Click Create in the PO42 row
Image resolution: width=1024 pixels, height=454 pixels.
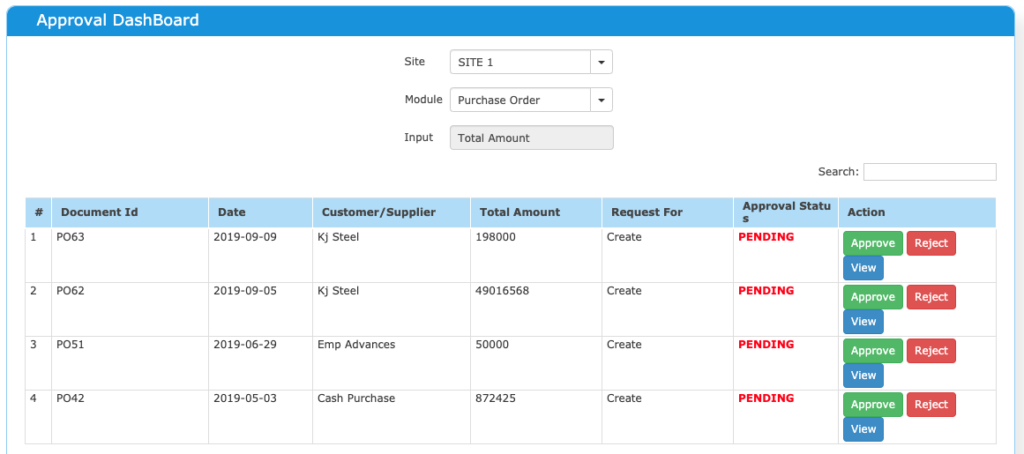[x=624, y=398]
